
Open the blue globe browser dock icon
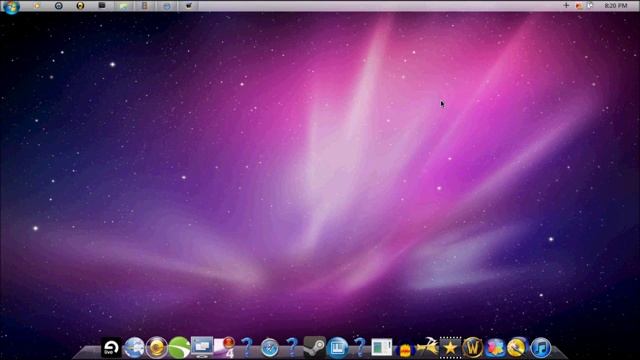click(x=134, y=348)
